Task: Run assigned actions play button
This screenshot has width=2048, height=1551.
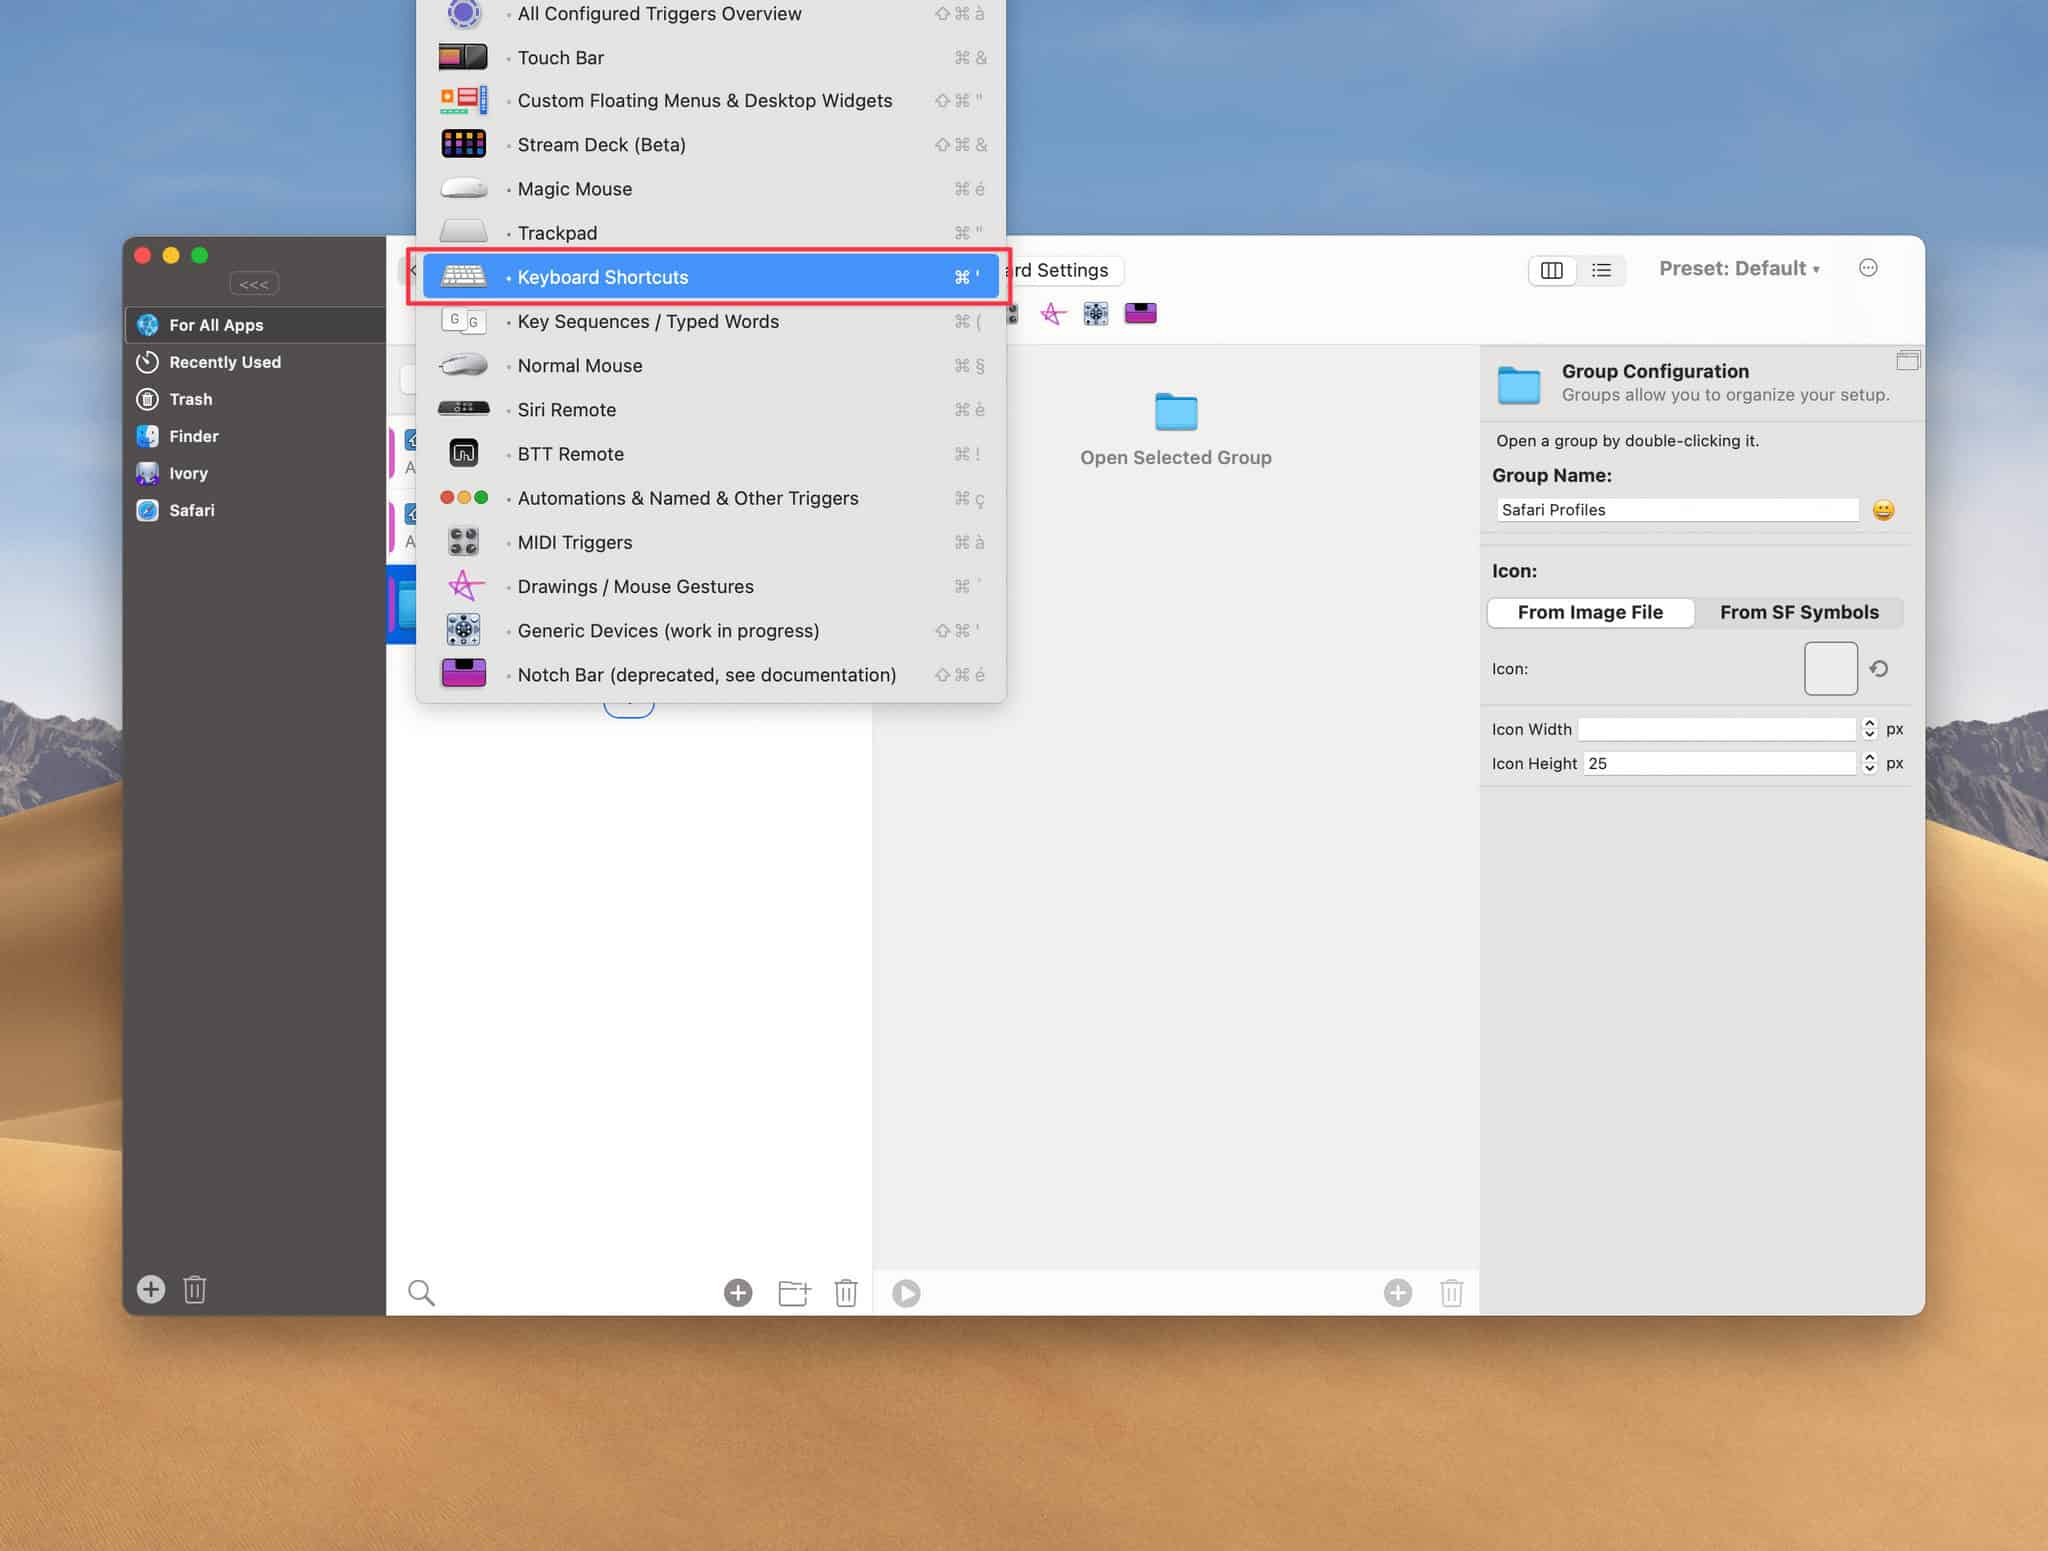Action: [x=906, y=1293]
